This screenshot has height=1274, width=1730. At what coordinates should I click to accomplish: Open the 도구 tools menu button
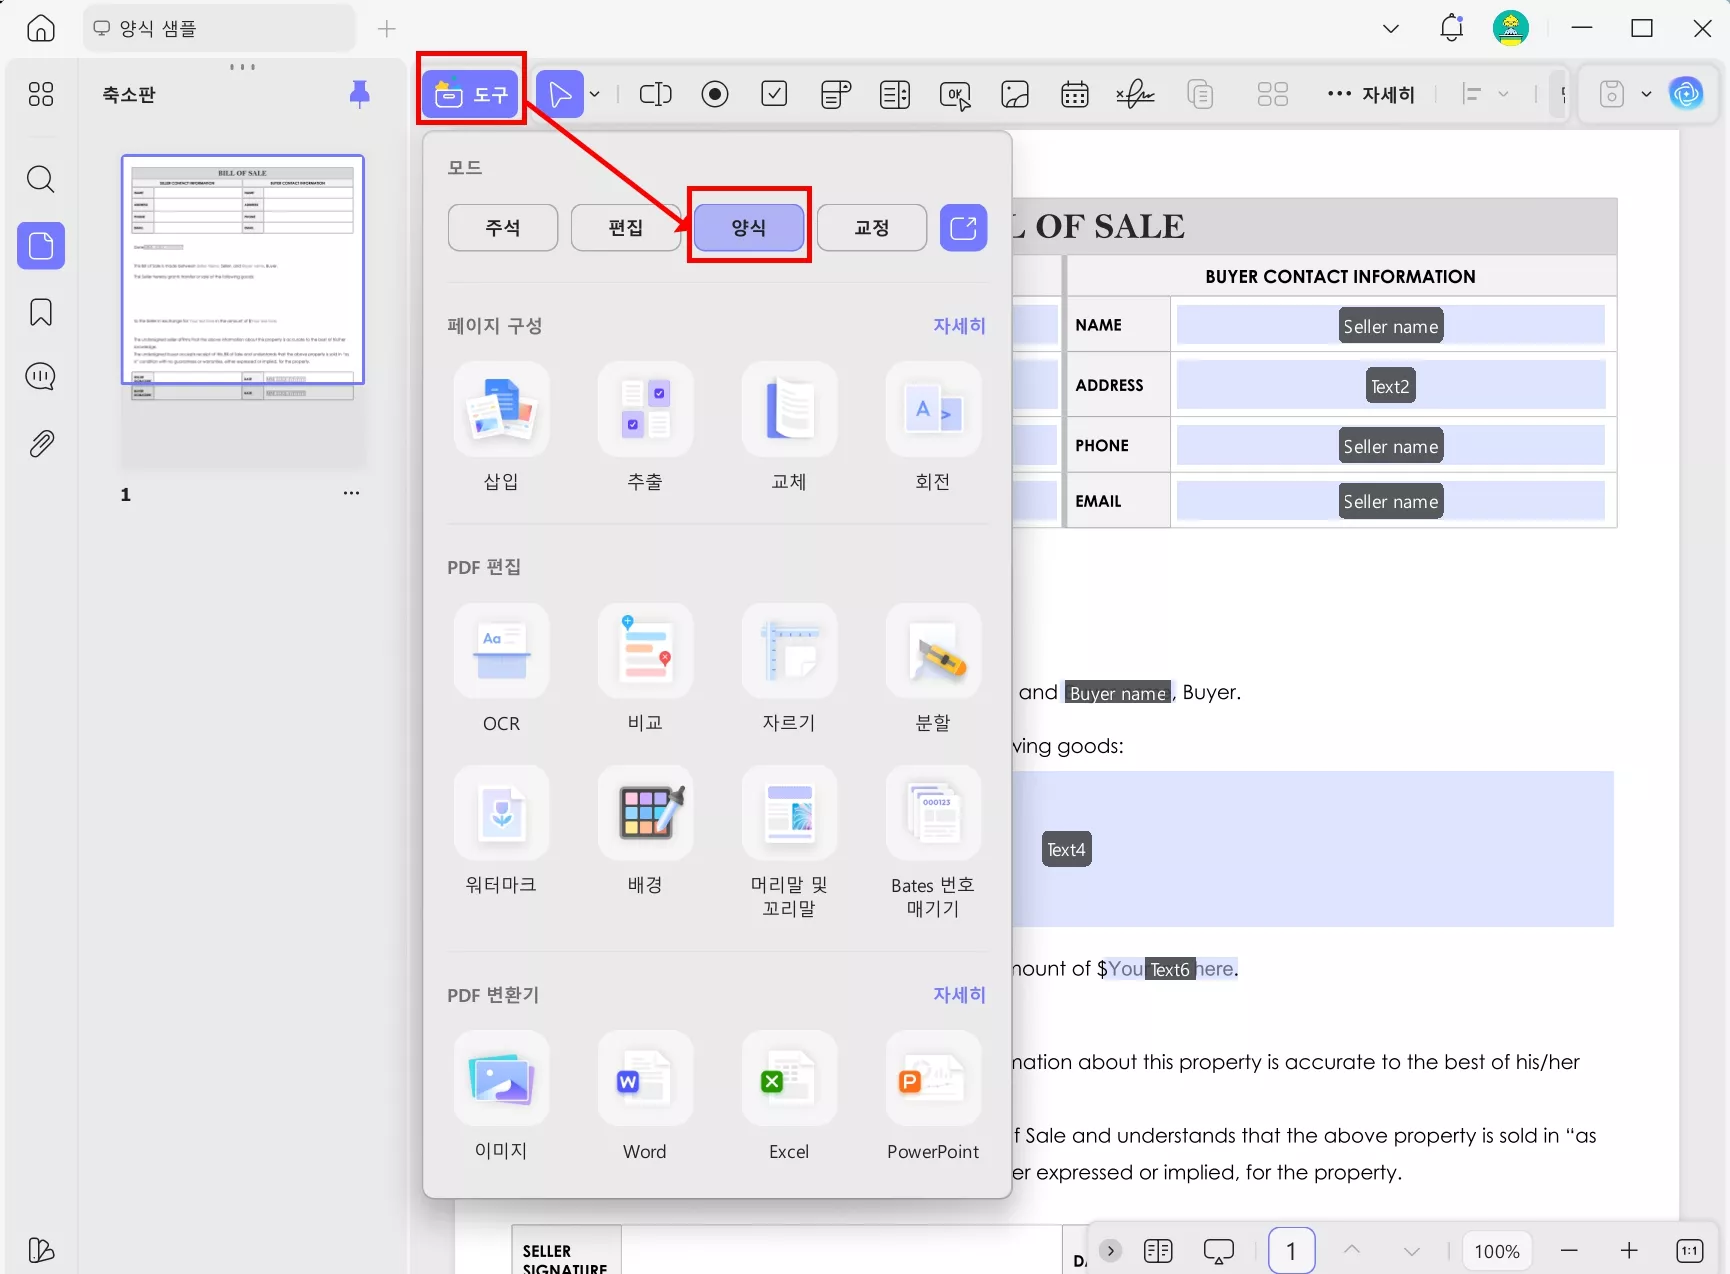click(471, 95)
